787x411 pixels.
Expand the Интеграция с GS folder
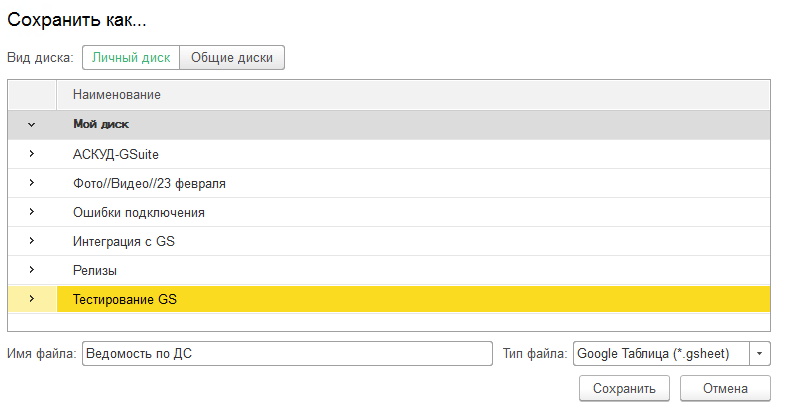[x=31, y=241]
